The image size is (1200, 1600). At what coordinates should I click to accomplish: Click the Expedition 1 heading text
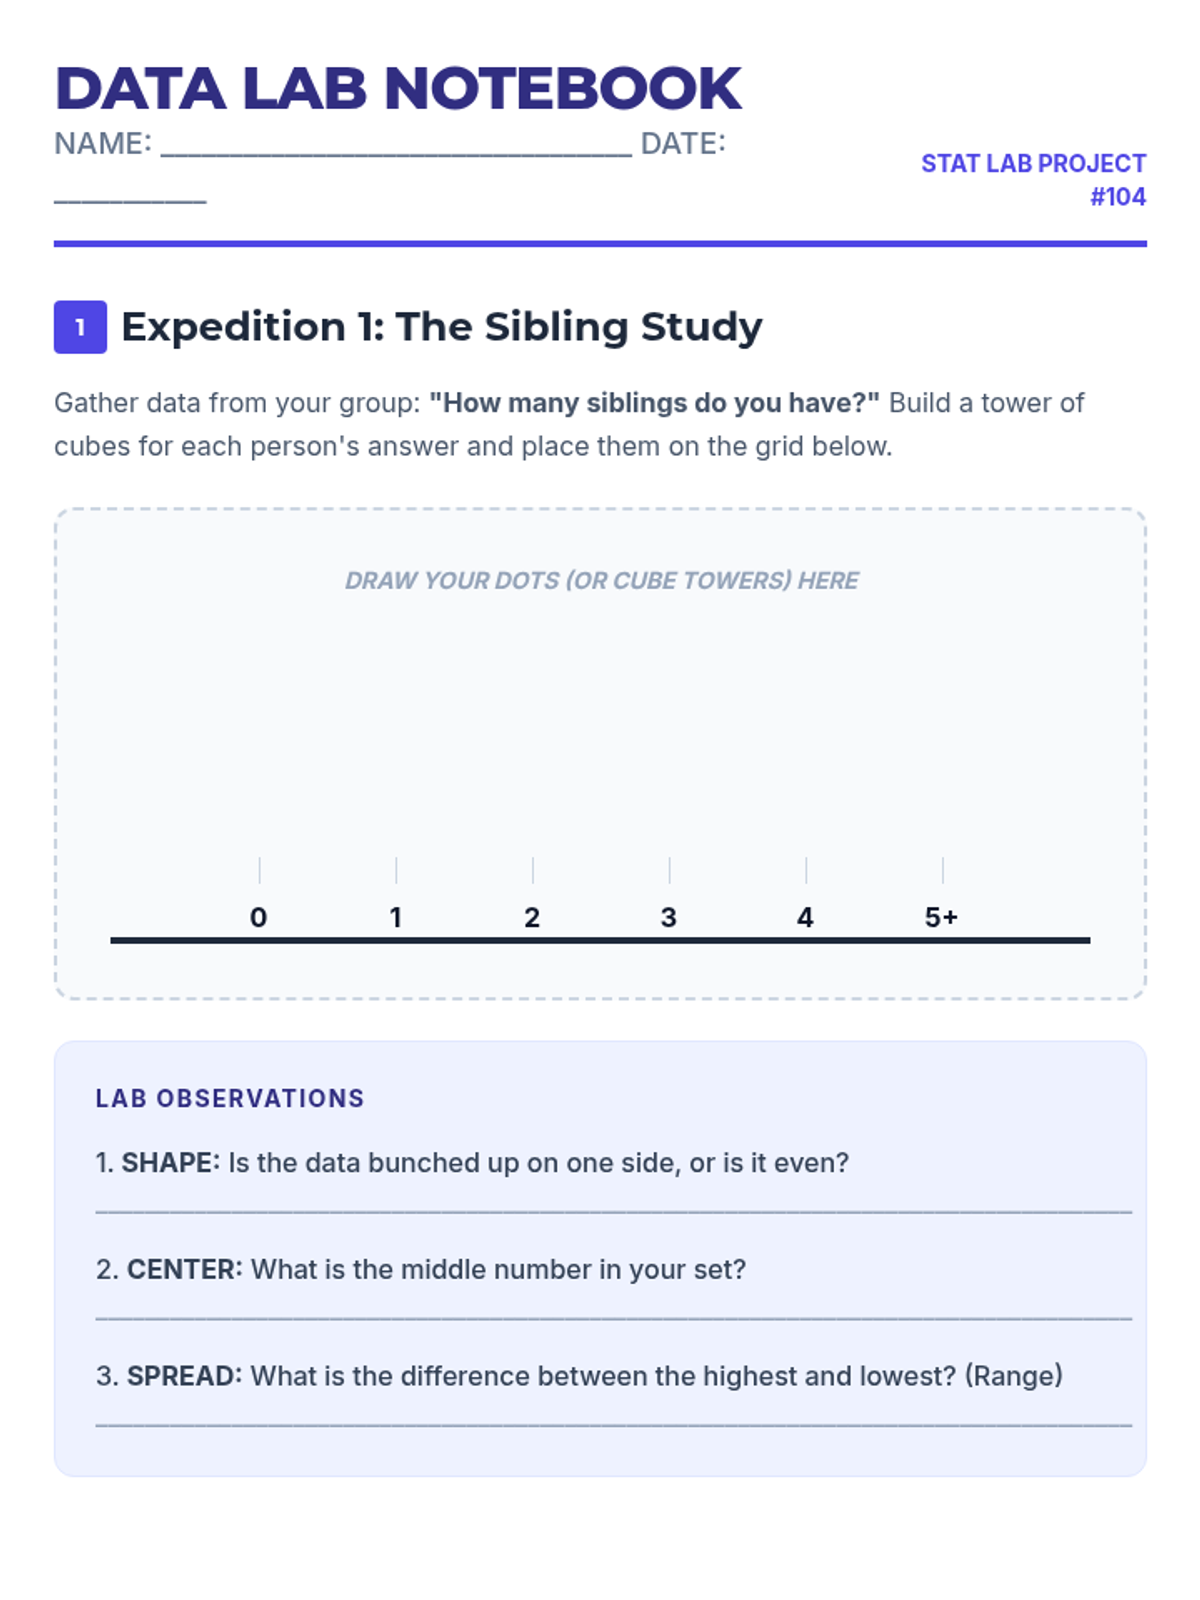tap(441, 327)
